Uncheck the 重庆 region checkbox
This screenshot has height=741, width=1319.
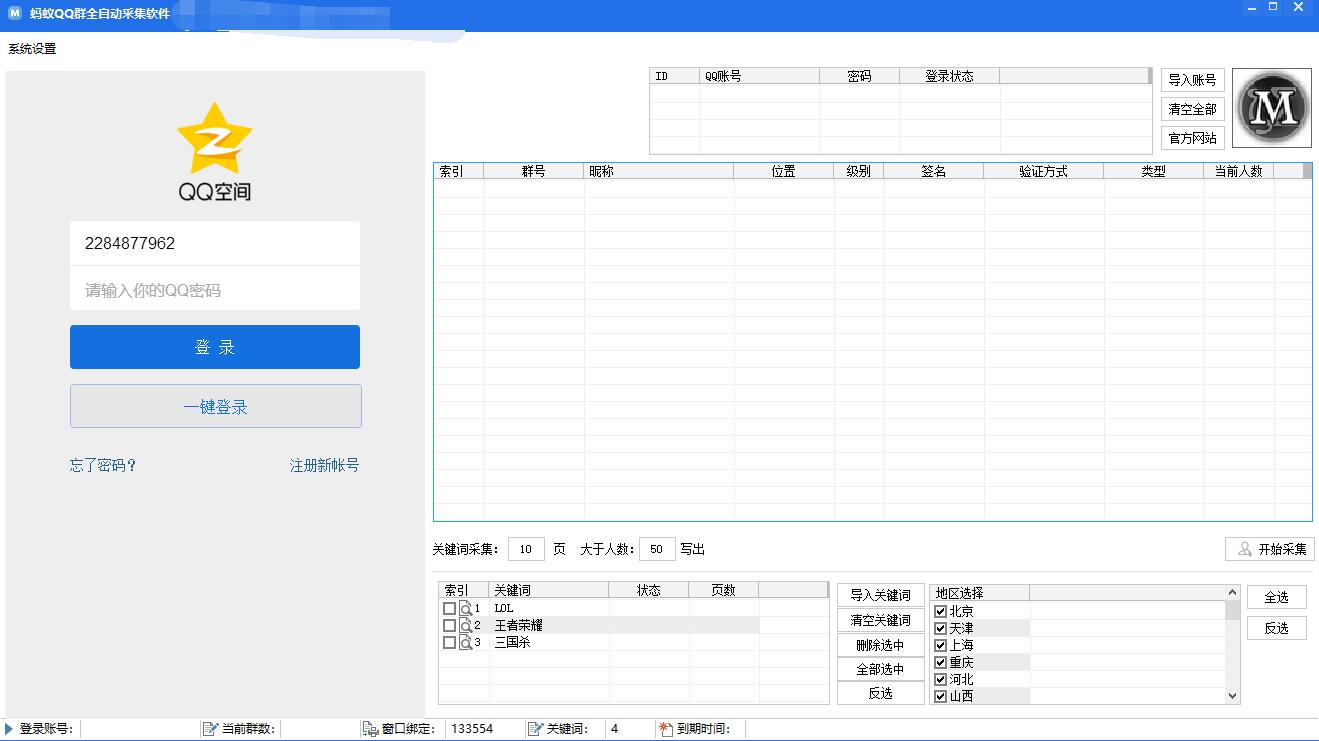pyautogui.click(x=940, y=662)
